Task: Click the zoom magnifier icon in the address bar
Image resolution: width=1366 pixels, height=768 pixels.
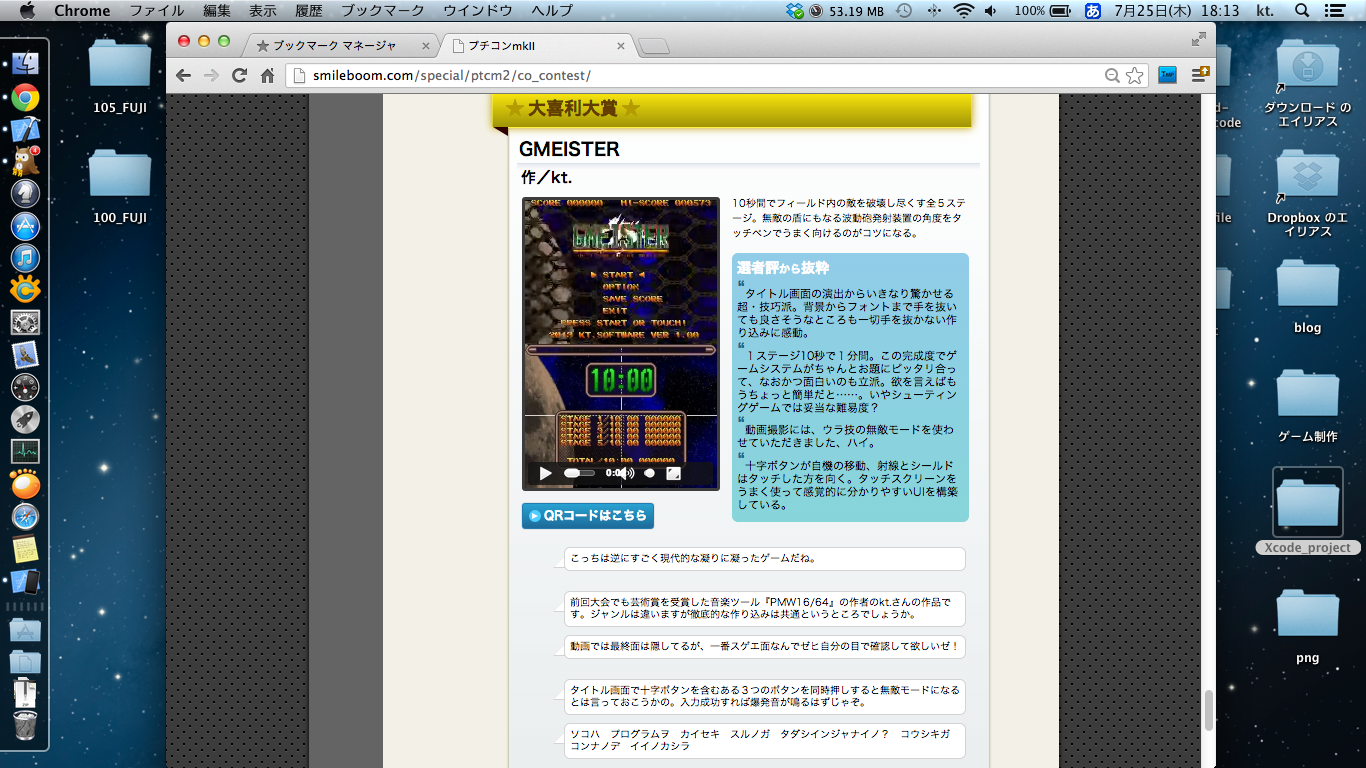Action: (1112, 75)
